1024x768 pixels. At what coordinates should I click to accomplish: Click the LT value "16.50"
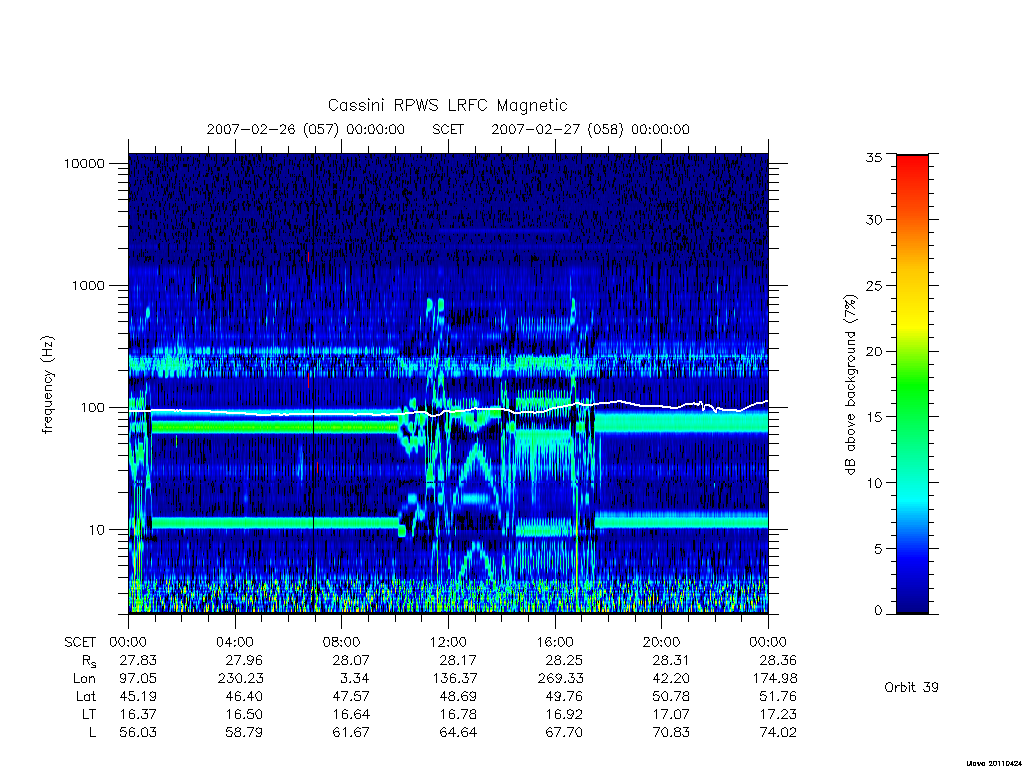click(244, 714)
